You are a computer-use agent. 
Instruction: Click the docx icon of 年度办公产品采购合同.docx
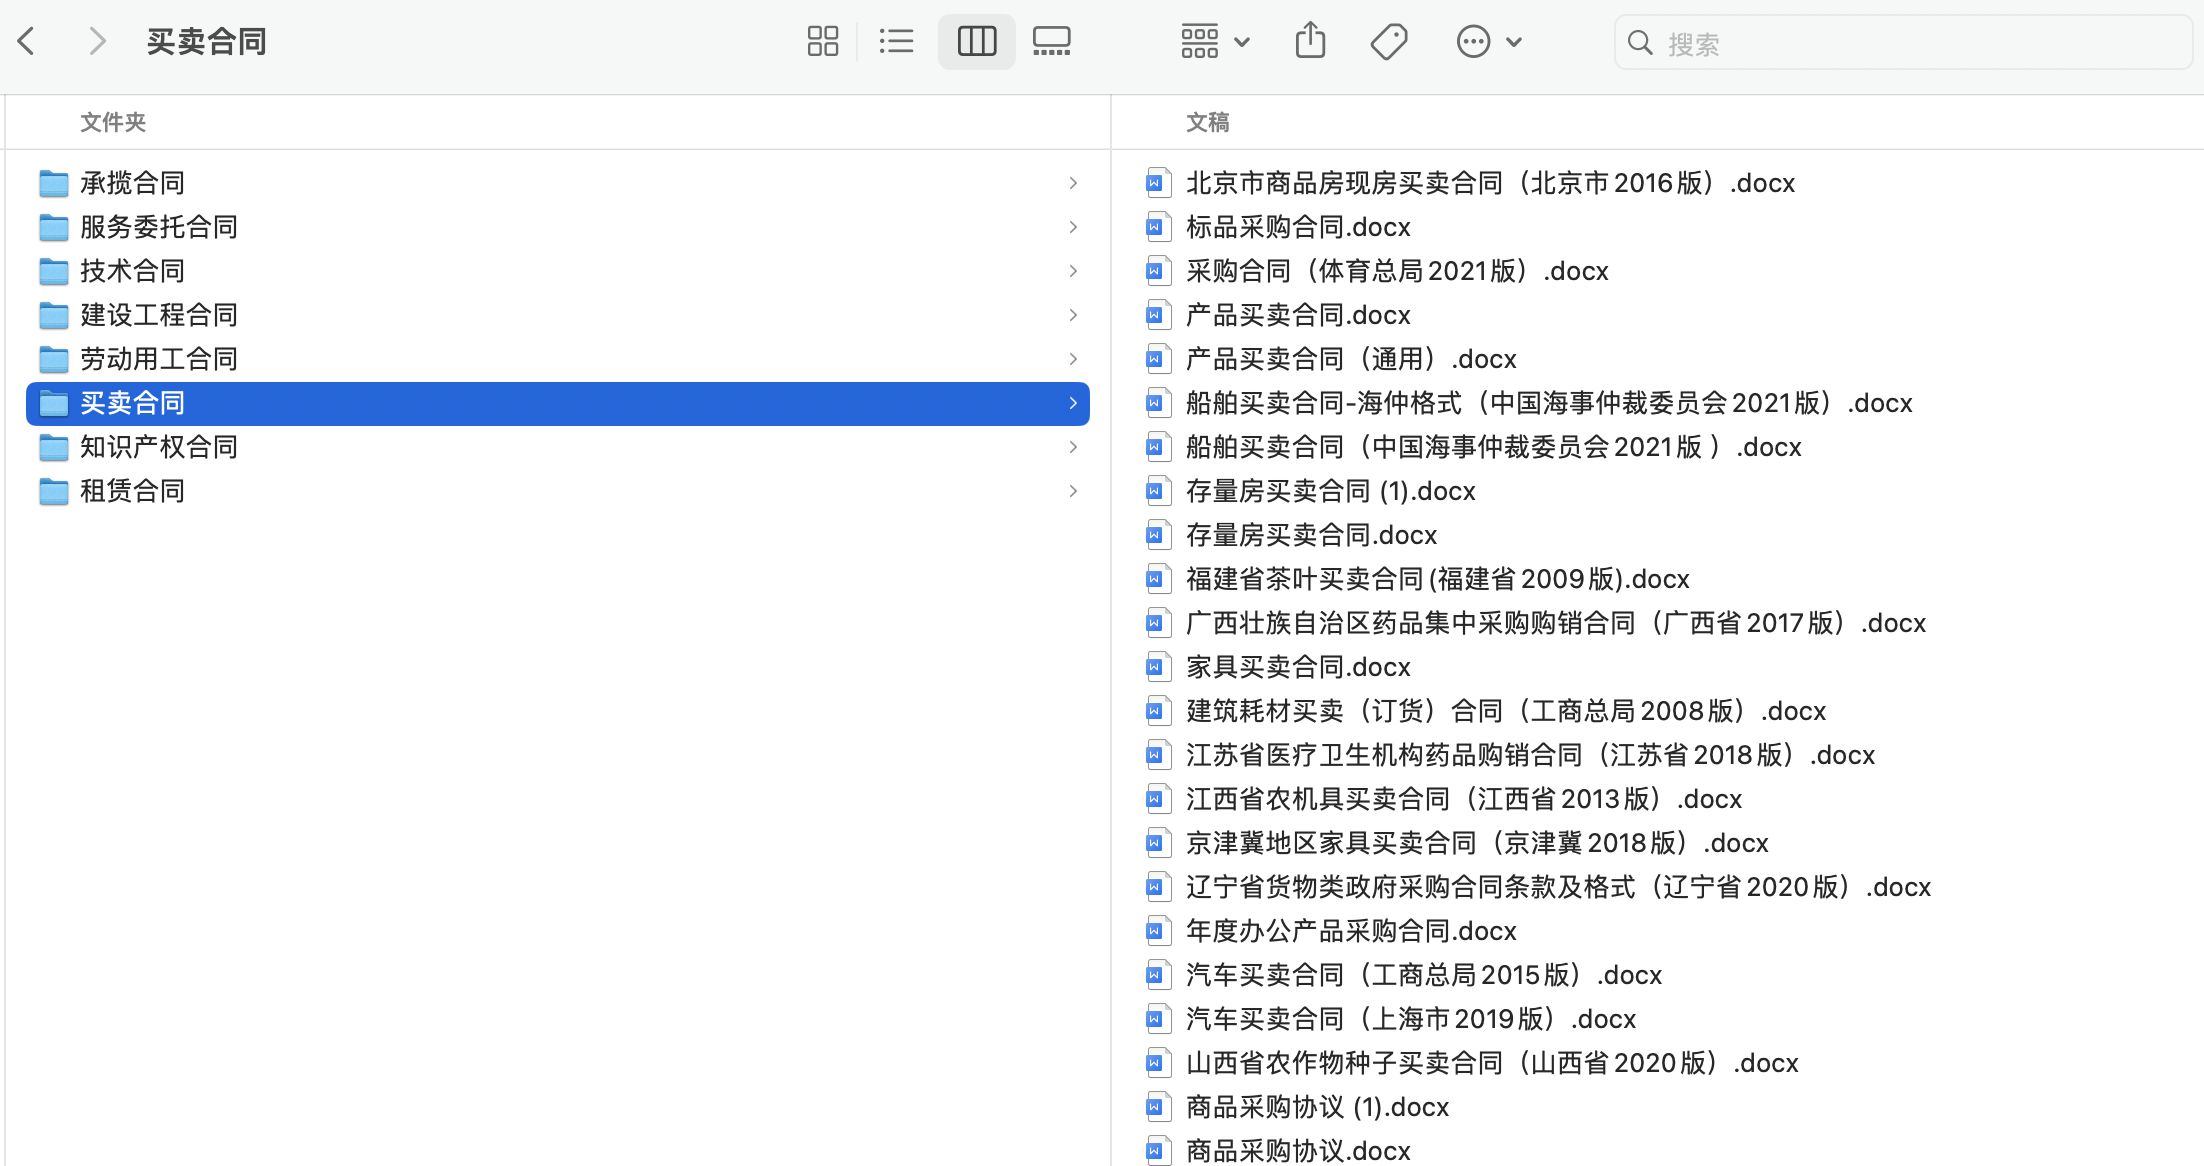(1157, 931)
